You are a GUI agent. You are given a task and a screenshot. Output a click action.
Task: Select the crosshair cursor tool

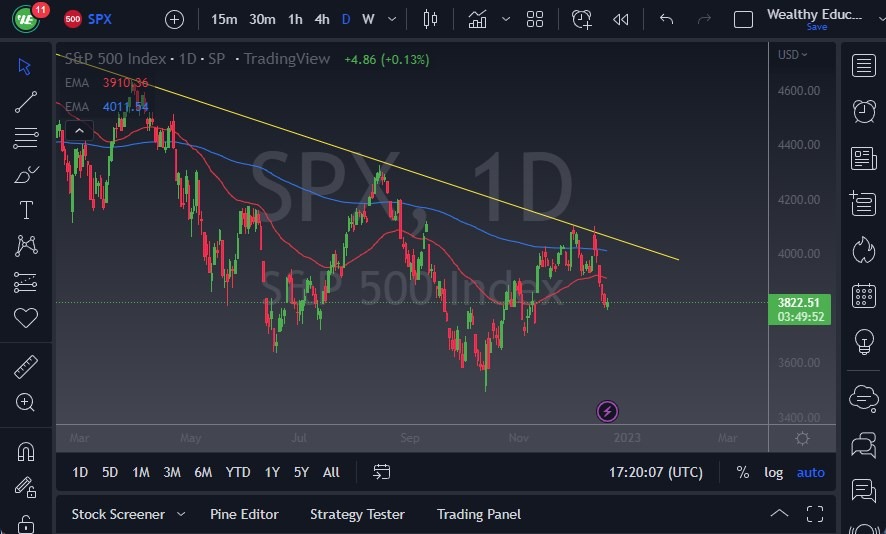[26, 66]
